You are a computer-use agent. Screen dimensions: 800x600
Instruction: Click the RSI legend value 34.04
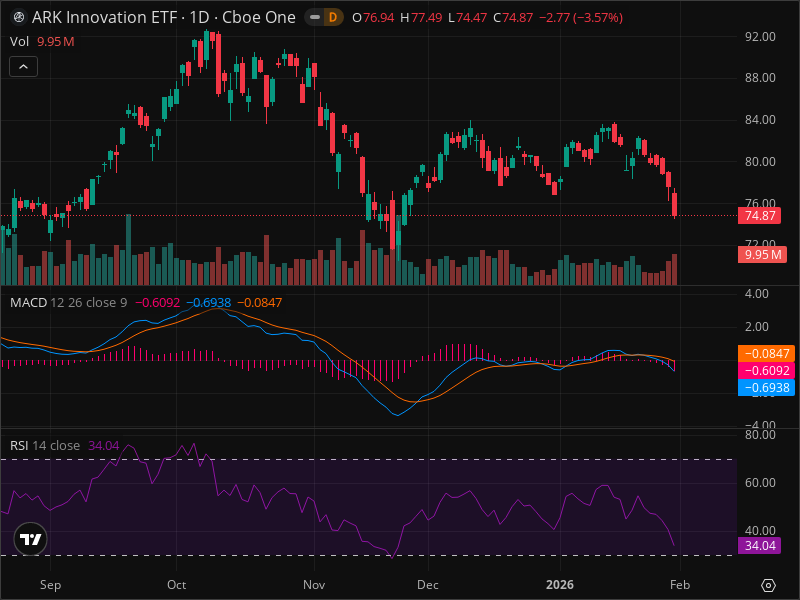click(x=104, y=445)
